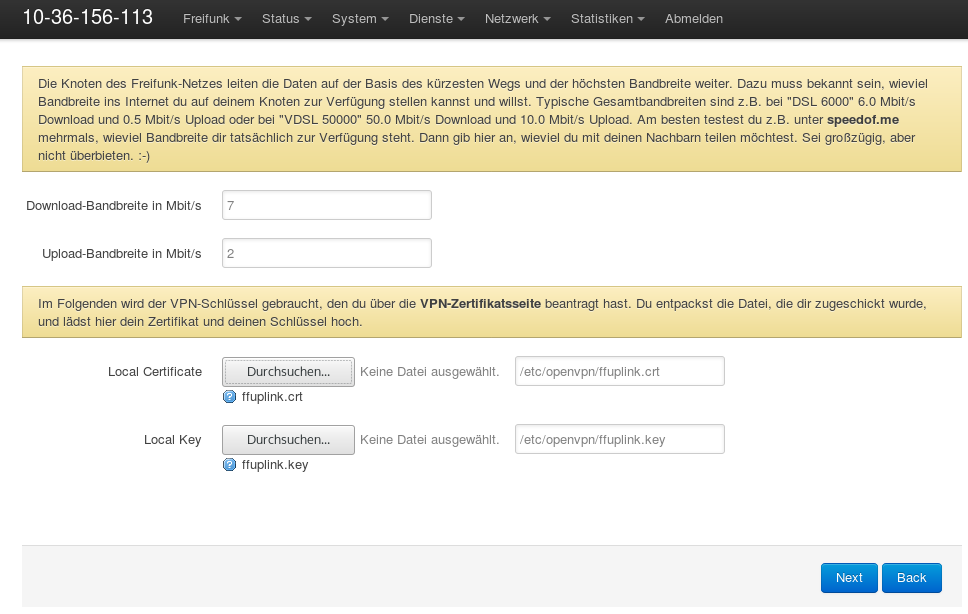Click the /etc/openvpn/ffuplink.key path field
The width and height of the screenshot is (968, 614).
tap(619, 440)
